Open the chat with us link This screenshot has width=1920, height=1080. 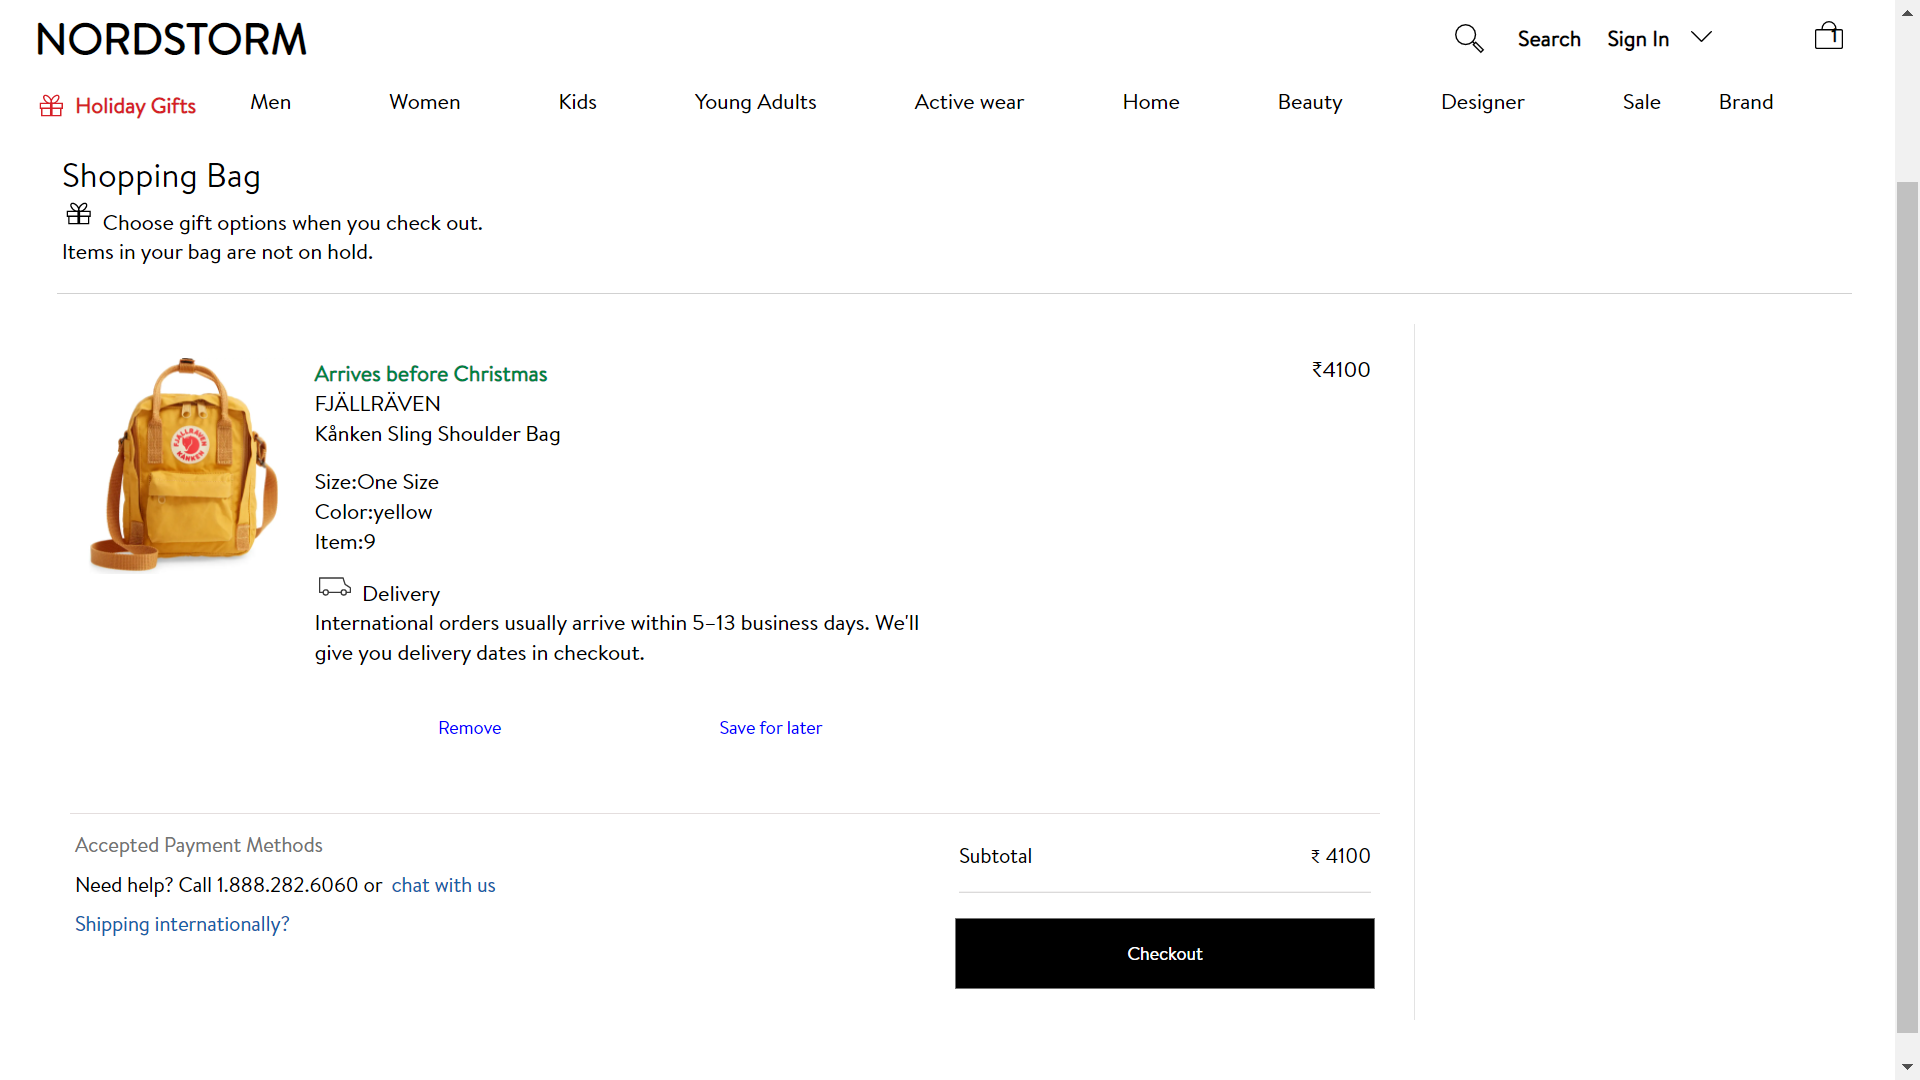coord(443,885)
